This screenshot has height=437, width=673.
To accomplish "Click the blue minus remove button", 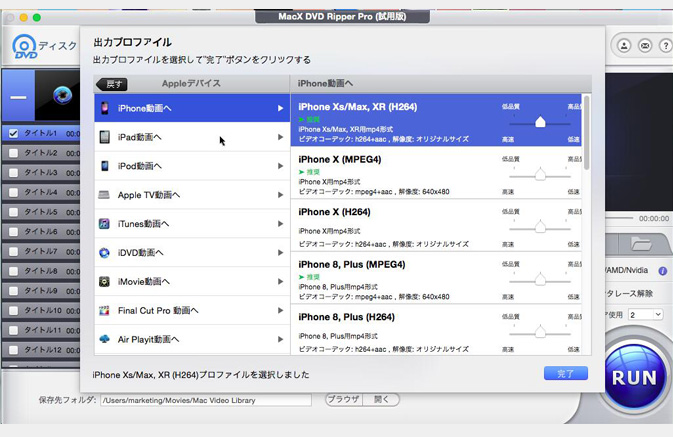I will tap(18, 96).
